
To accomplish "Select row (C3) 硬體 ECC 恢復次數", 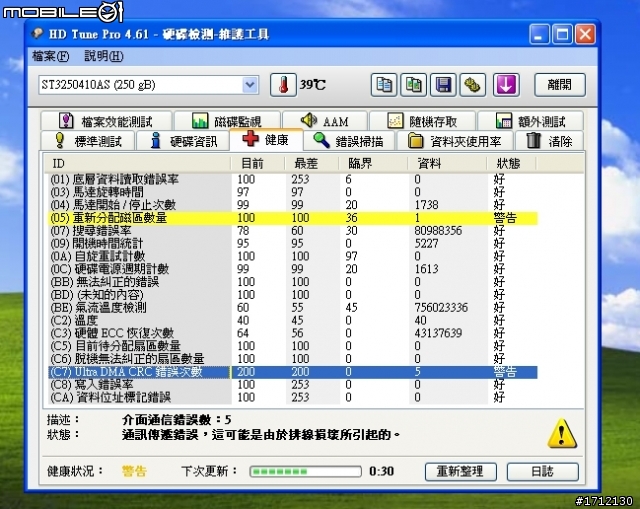I will click(292, 333).
